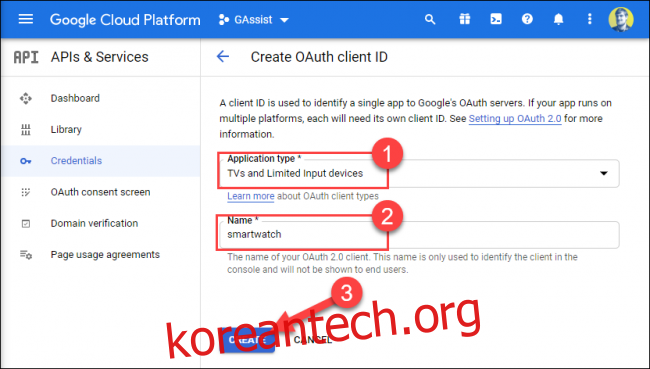Open the hamburger navigation menu
The height and width of the screenshot is (369, 650).
point(26,19)
